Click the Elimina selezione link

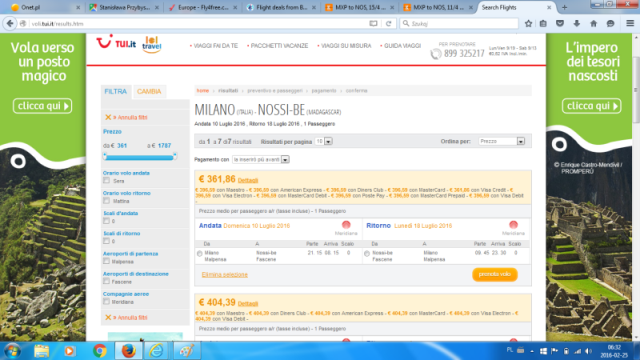224,275
